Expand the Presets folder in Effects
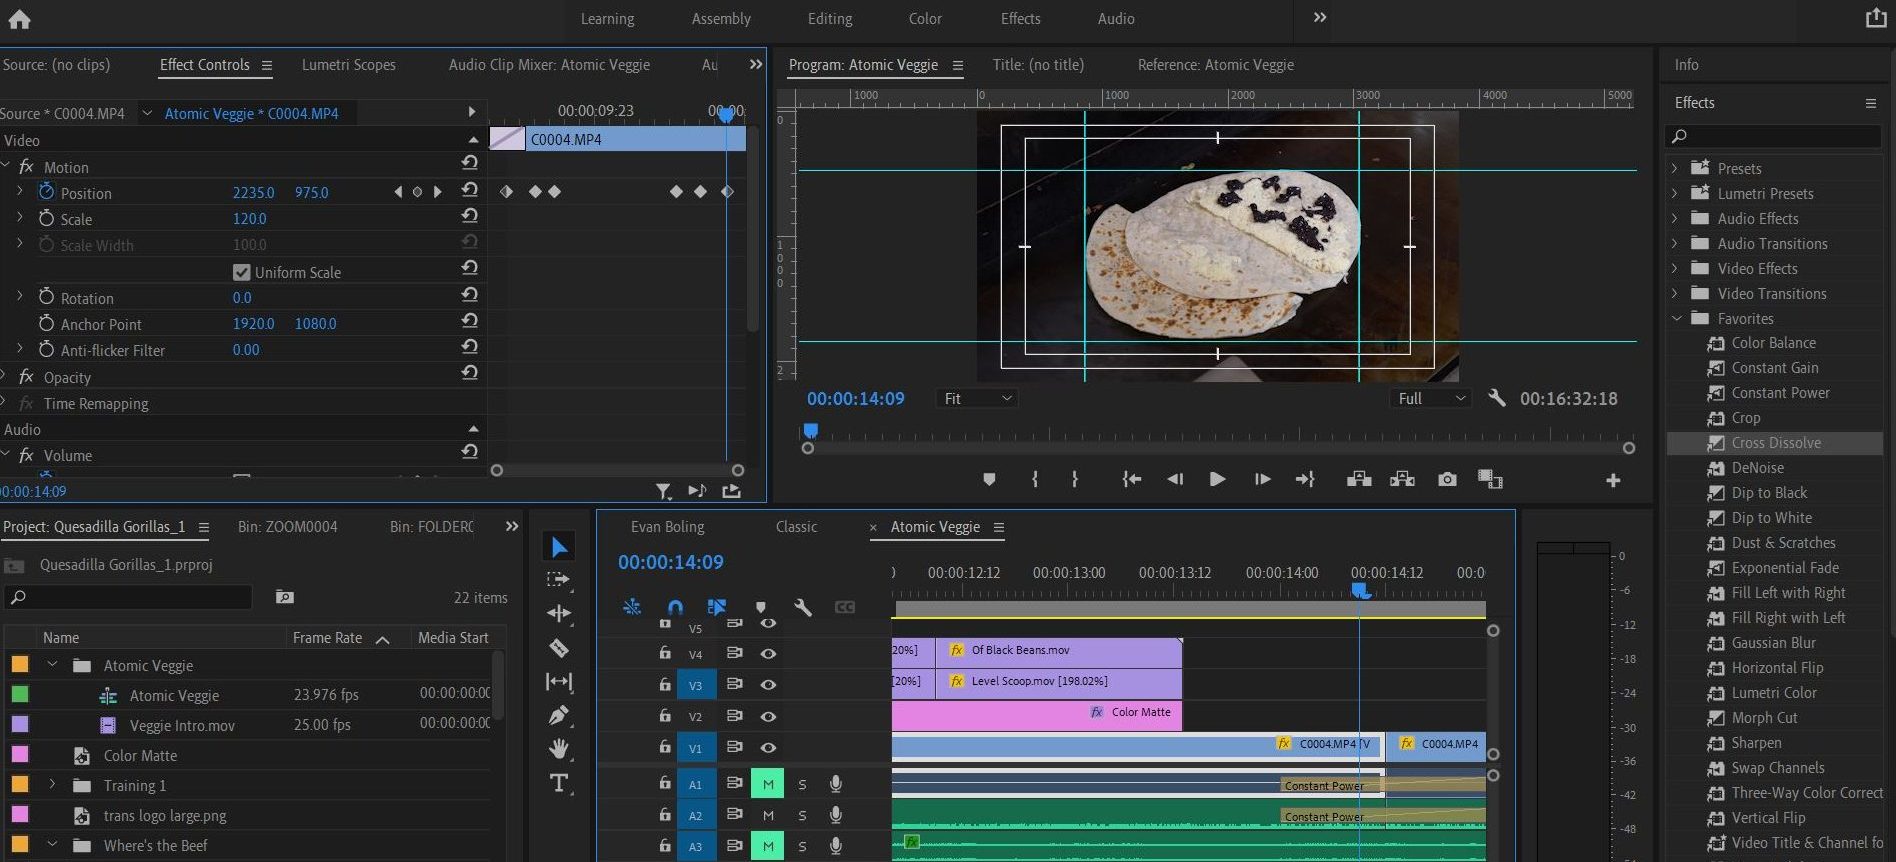 pyautogui.click(x=1675, y=168)
